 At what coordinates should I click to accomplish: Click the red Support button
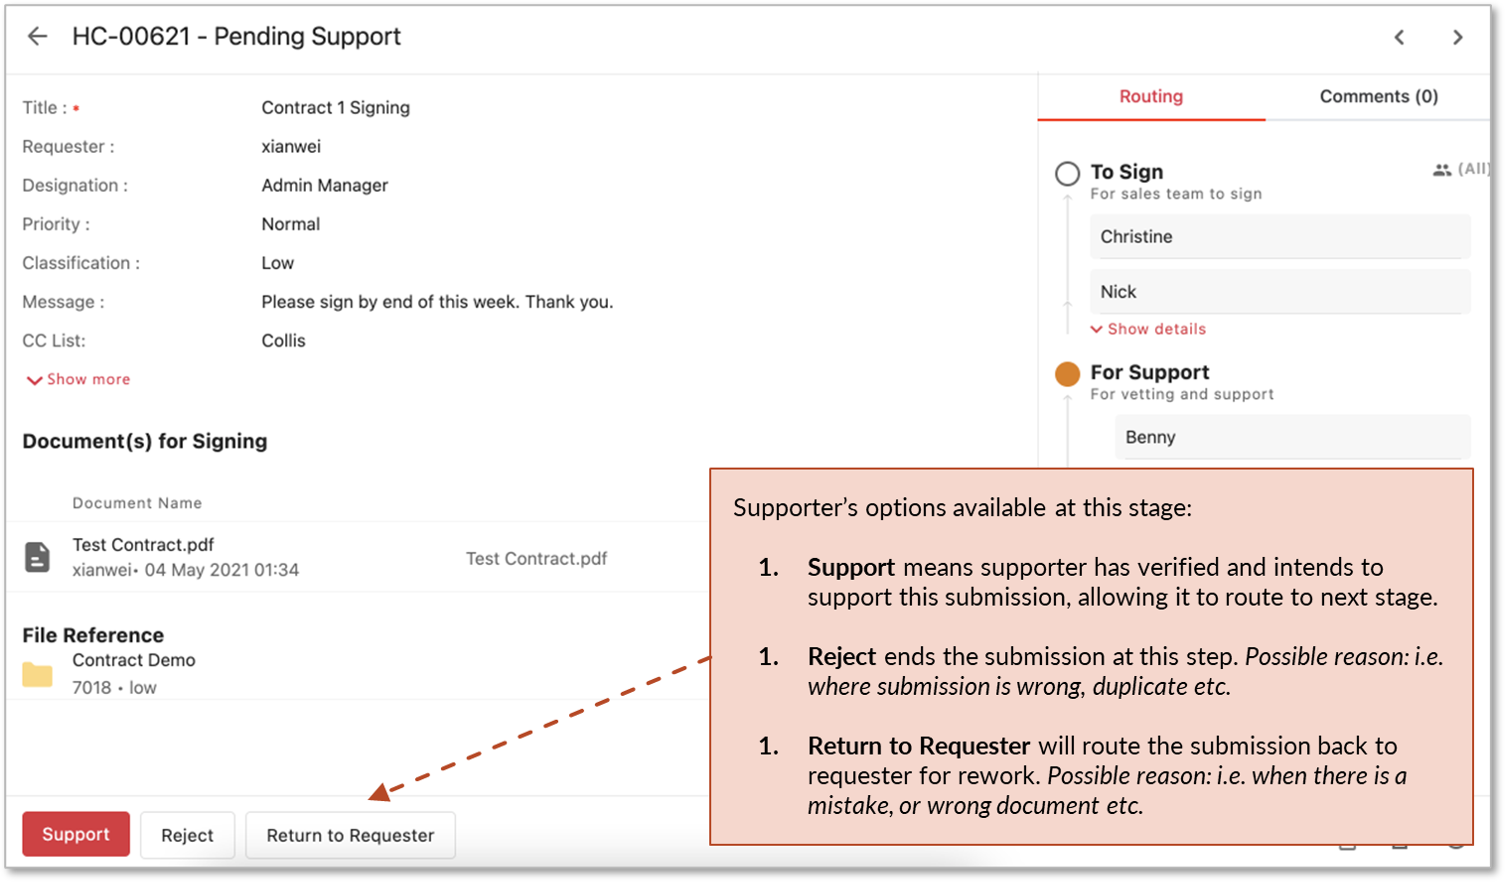coord(76,834)
